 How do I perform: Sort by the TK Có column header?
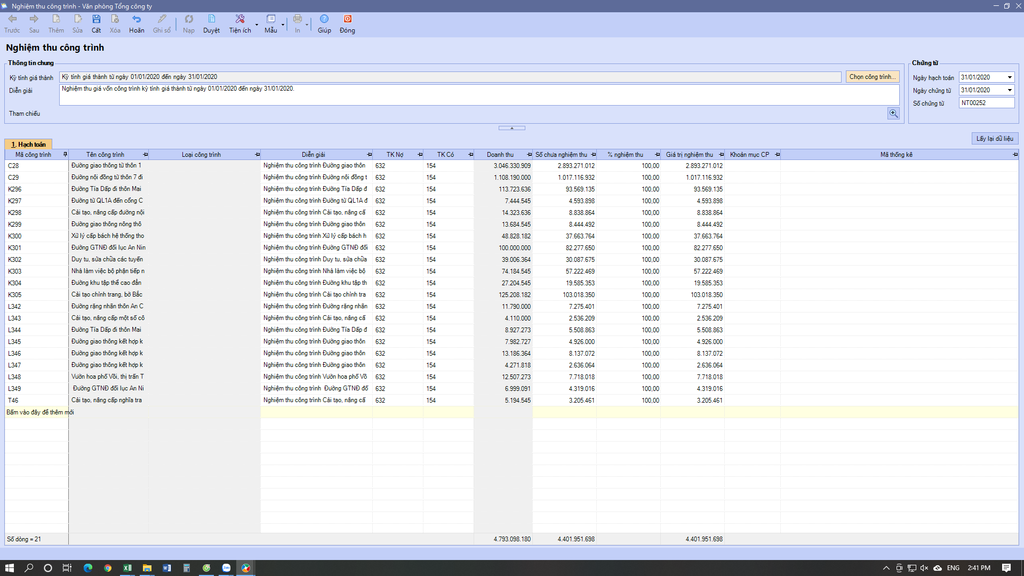coord(445,155)
